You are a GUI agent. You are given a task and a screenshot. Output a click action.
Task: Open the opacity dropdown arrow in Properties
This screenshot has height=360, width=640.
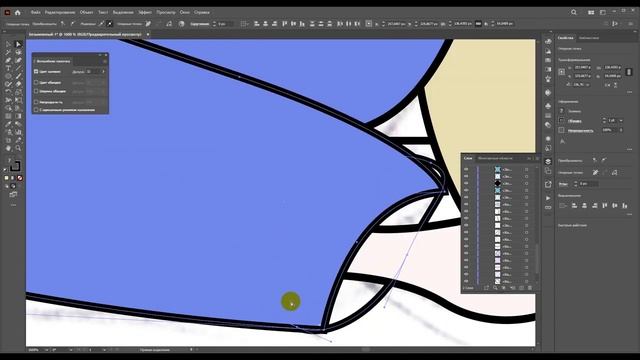[621, 130]
